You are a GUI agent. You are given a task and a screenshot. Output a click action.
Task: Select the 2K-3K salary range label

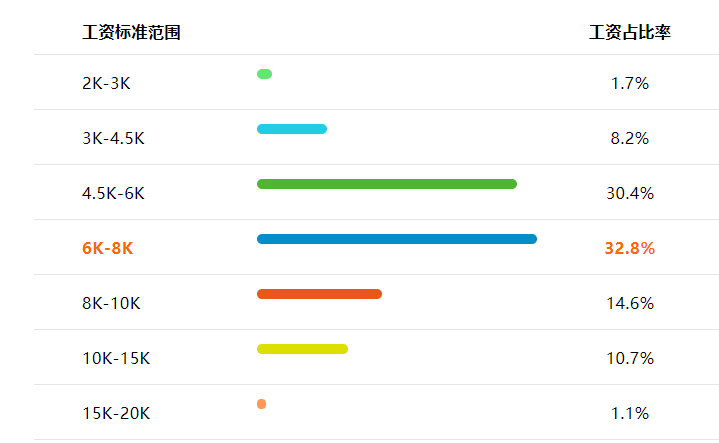pyautogui.click(x=106, y=83)
